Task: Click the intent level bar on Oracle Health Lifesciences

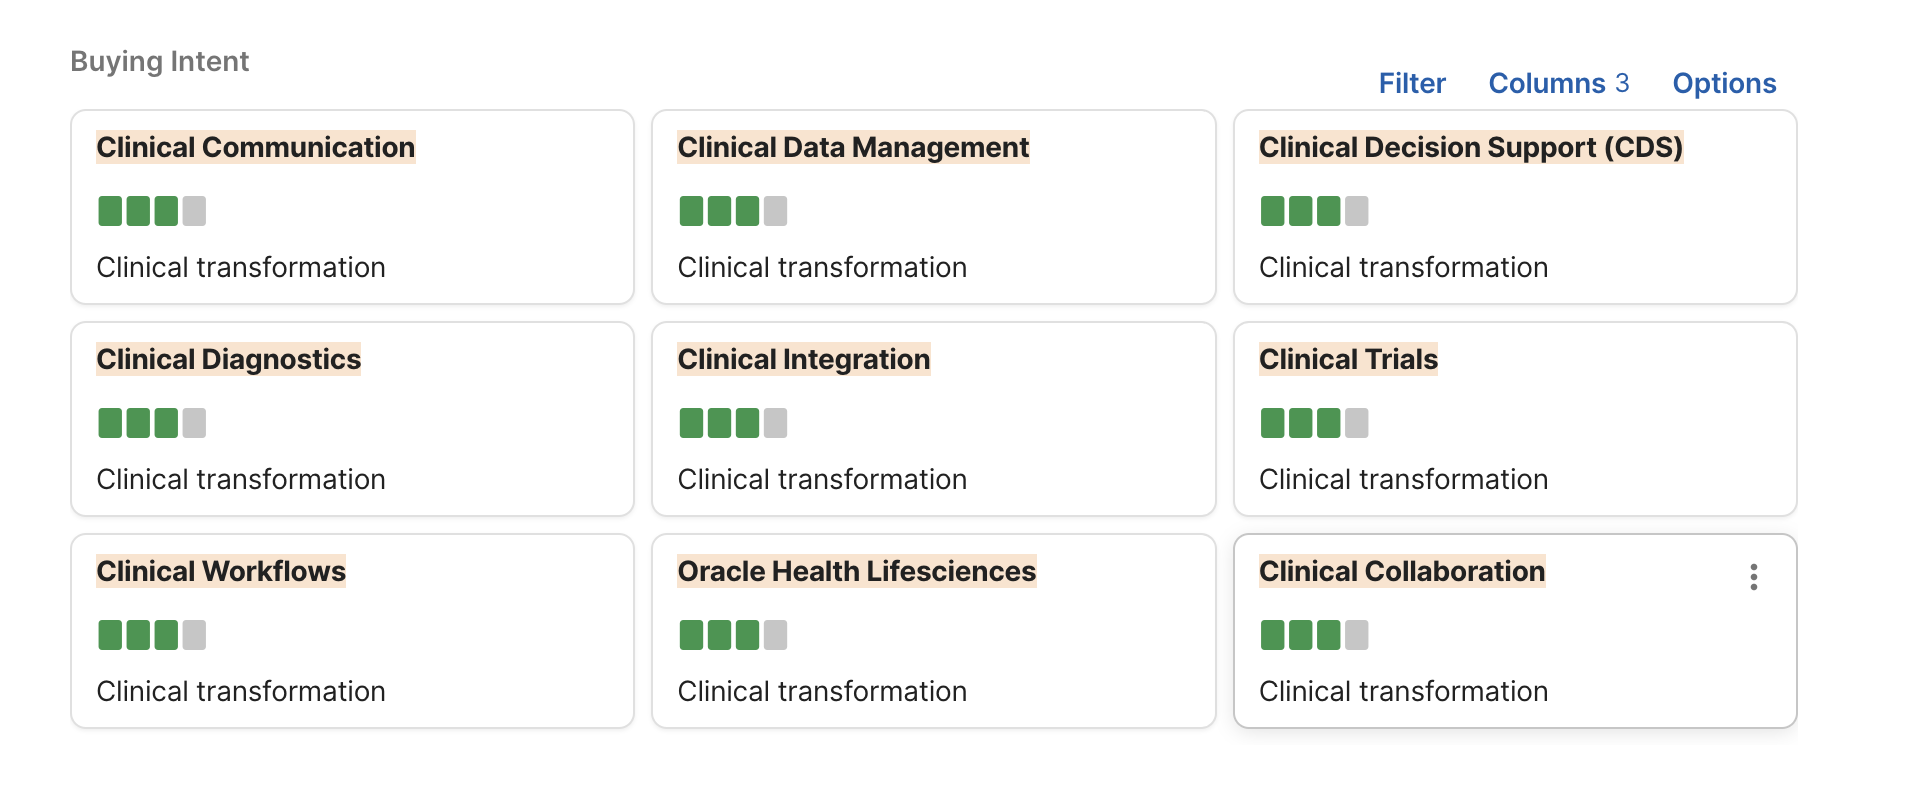Action: click(733, 635)
